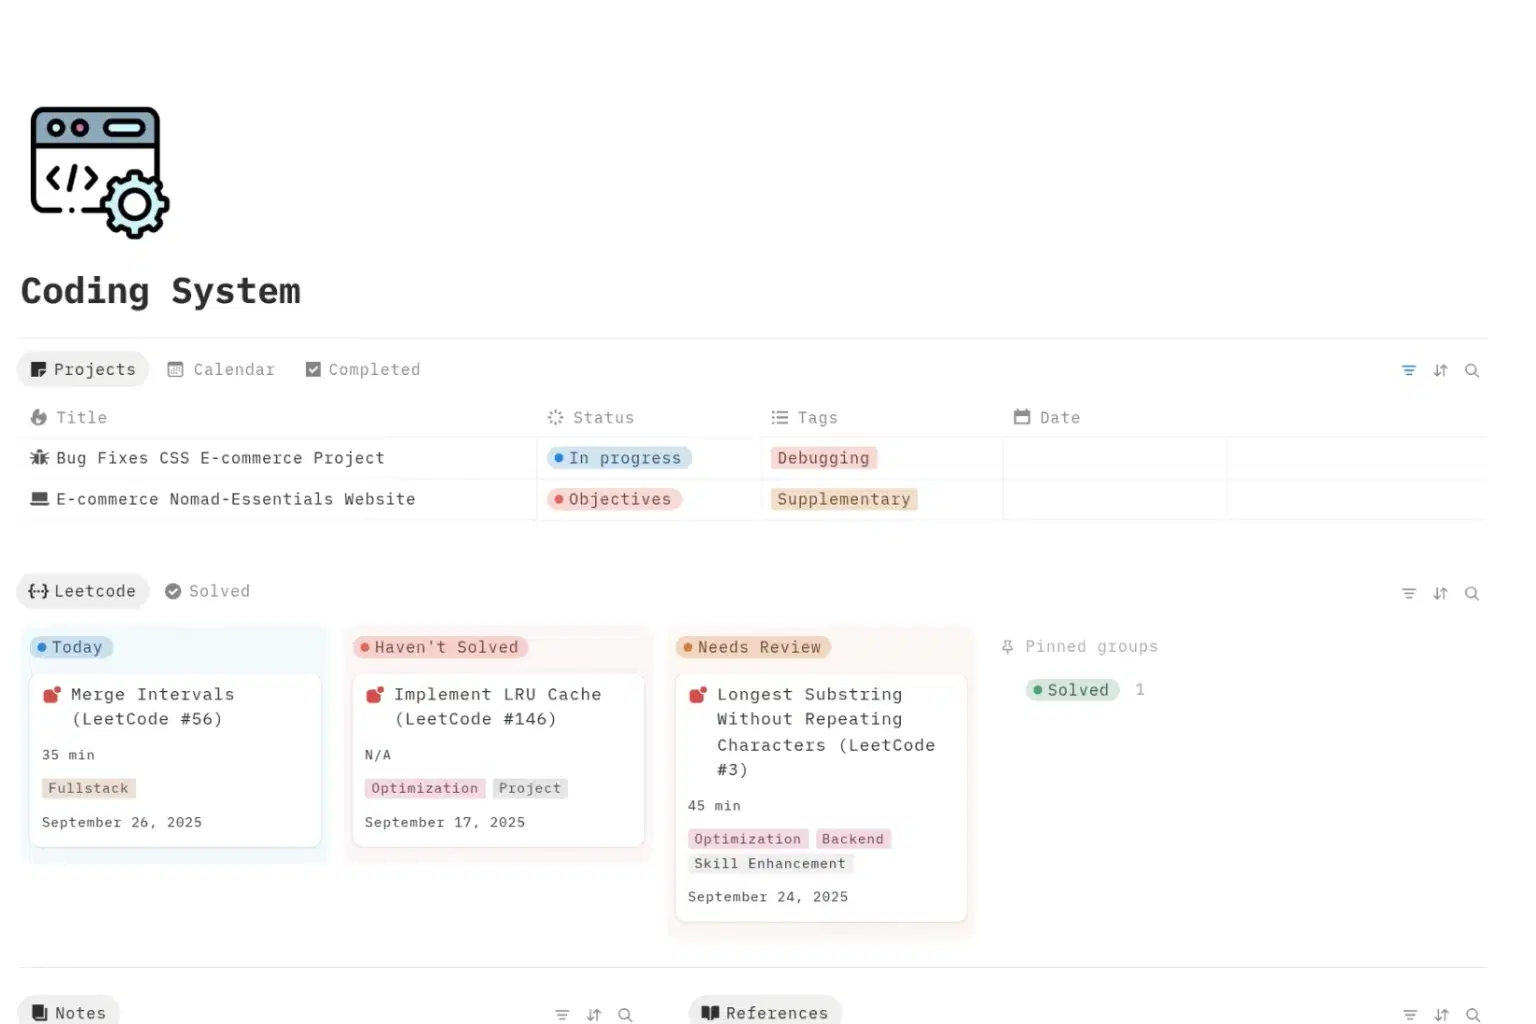Open the filter menu in the Projects view
This screenshot has height=1024, width=1536.
pyautogui.click(x=1409, y=370)
